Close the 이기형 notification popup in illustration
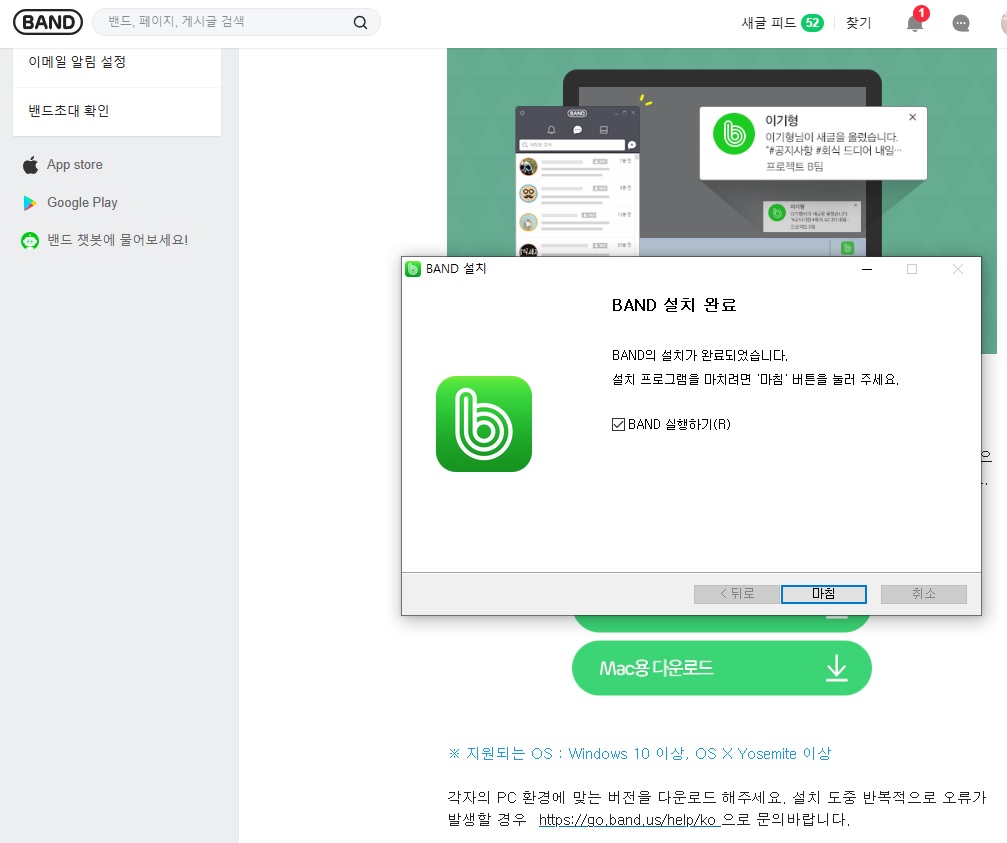 pos(913,117)
